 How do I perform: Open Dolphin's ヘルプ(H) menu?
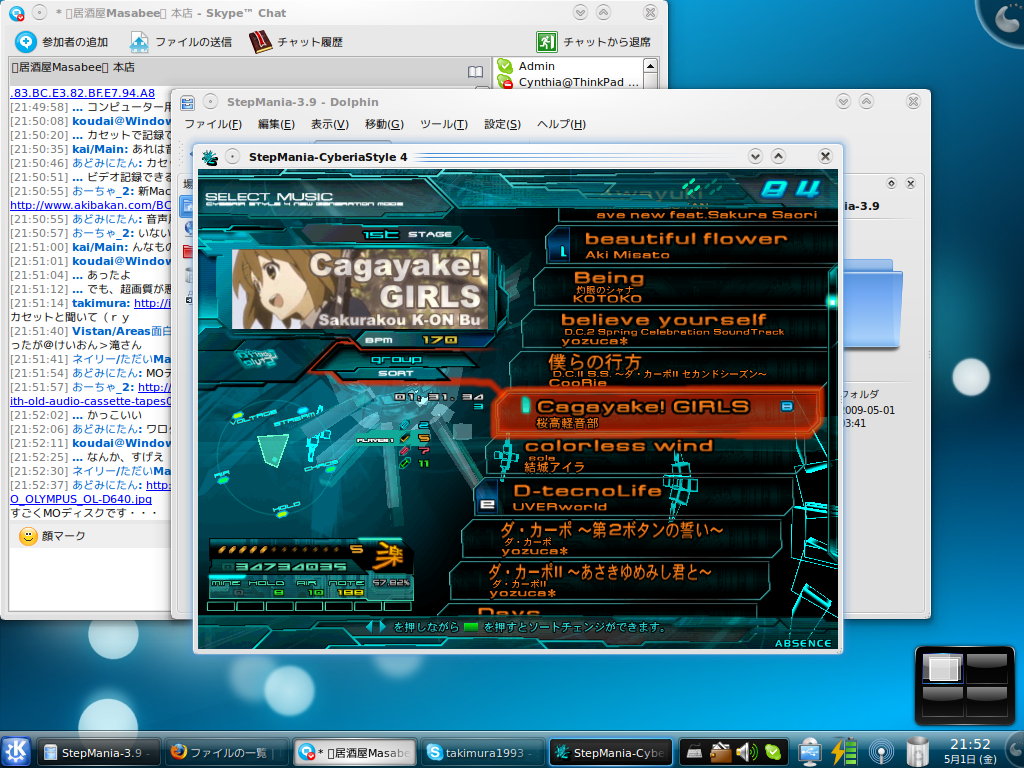562,124
